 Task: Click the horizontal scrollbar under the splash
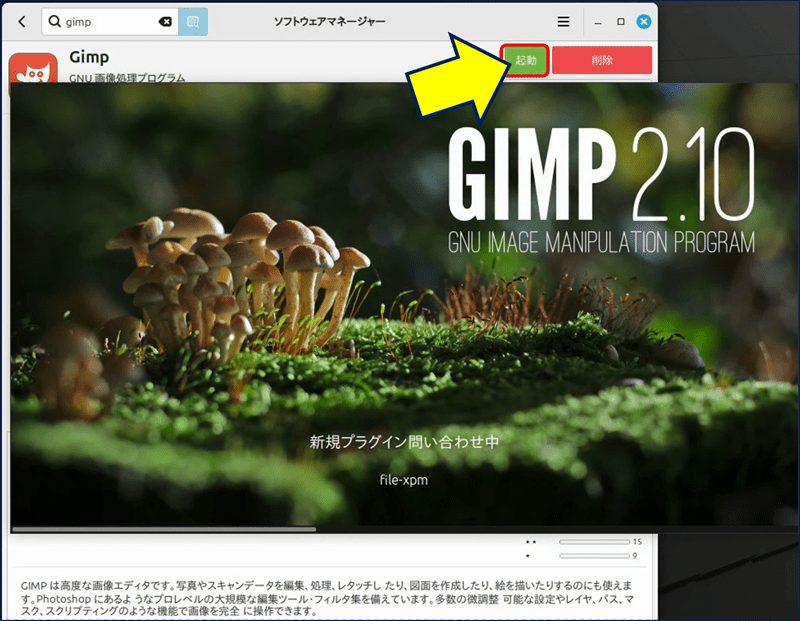[x=164, y=529]
